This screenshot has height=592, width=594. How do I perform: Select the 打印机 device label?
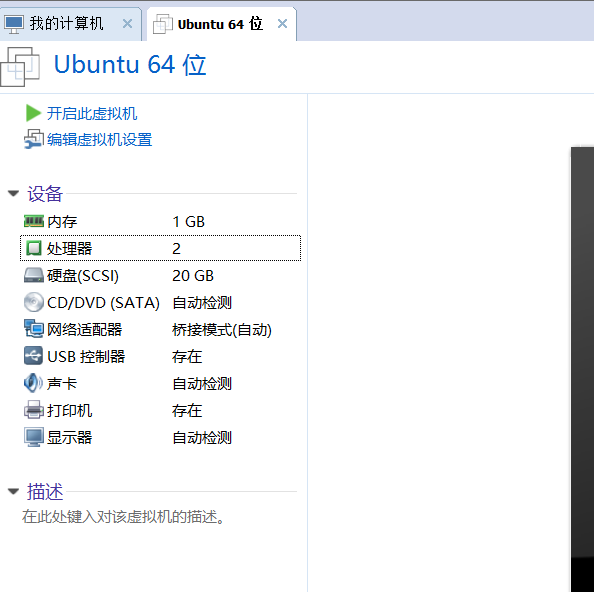point(70,411)
